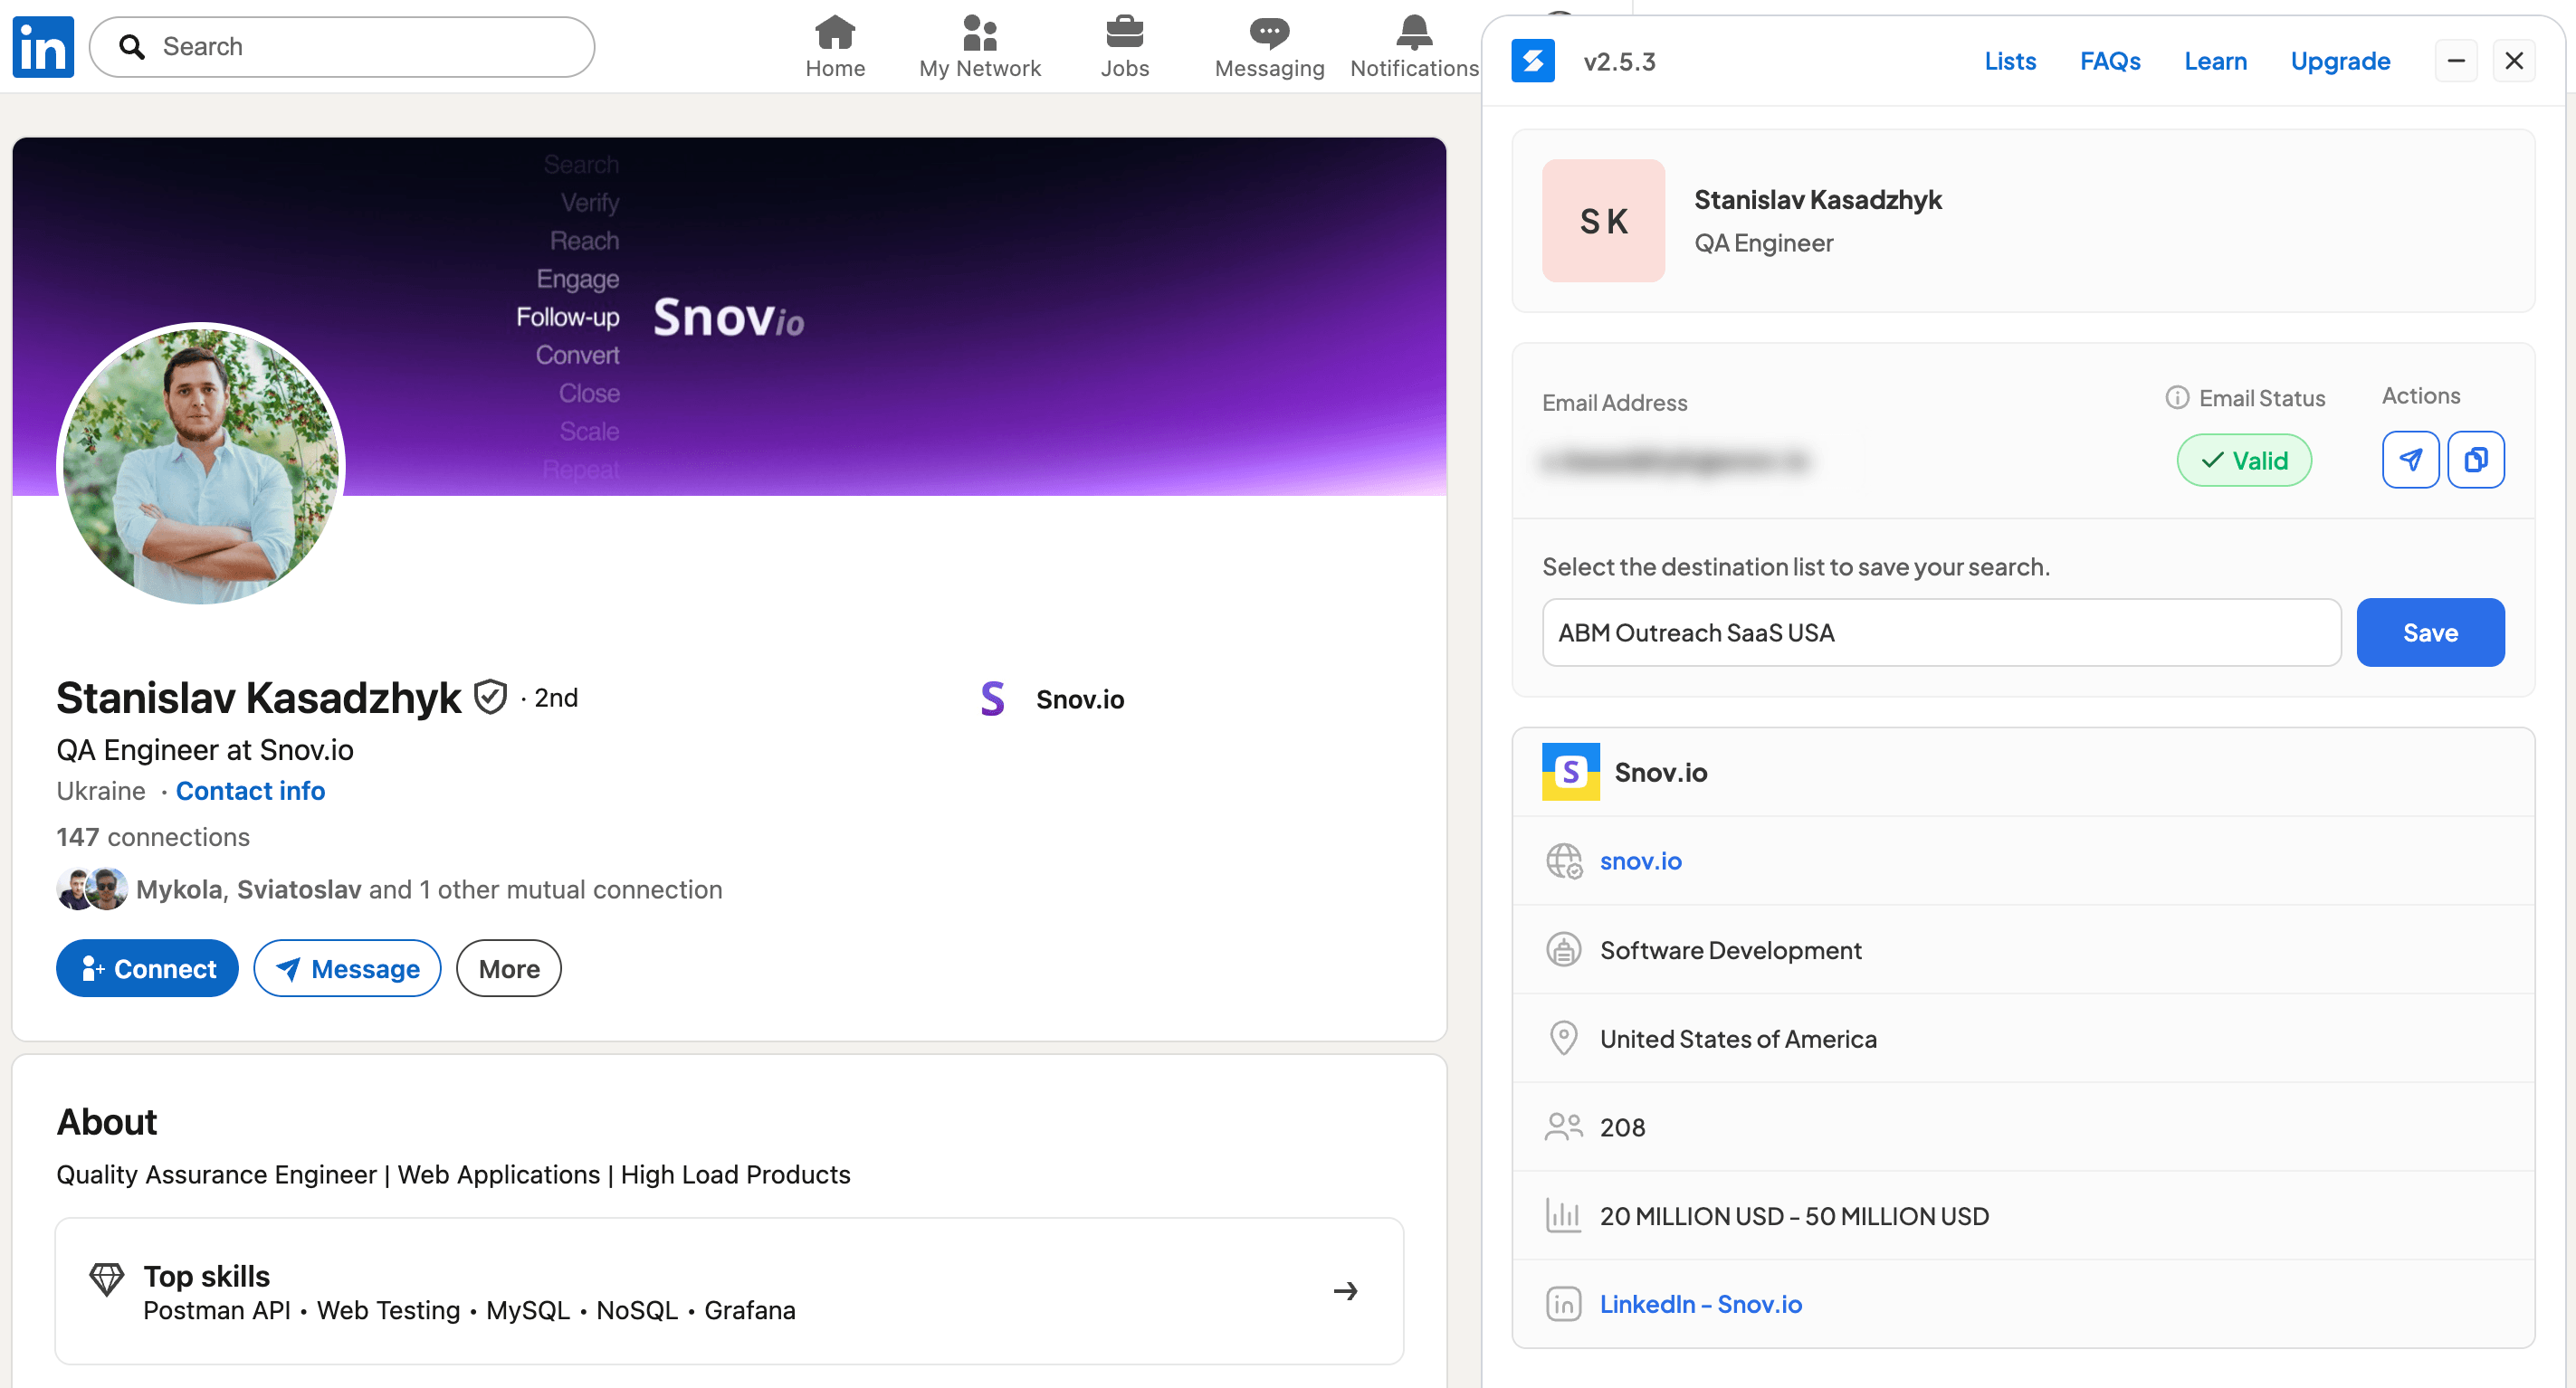
Task: Open Top skills with the arrow
Action: point(1345,1291)
